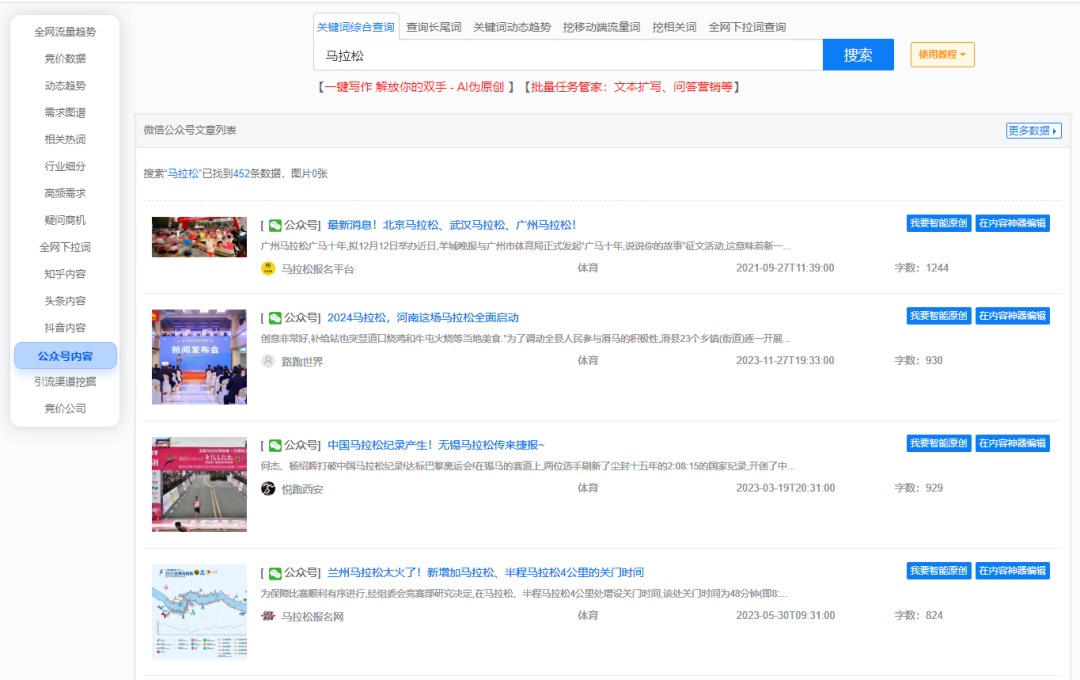
Task: Click the 路跑世界 account name
Action: click(x=302, y=361)
